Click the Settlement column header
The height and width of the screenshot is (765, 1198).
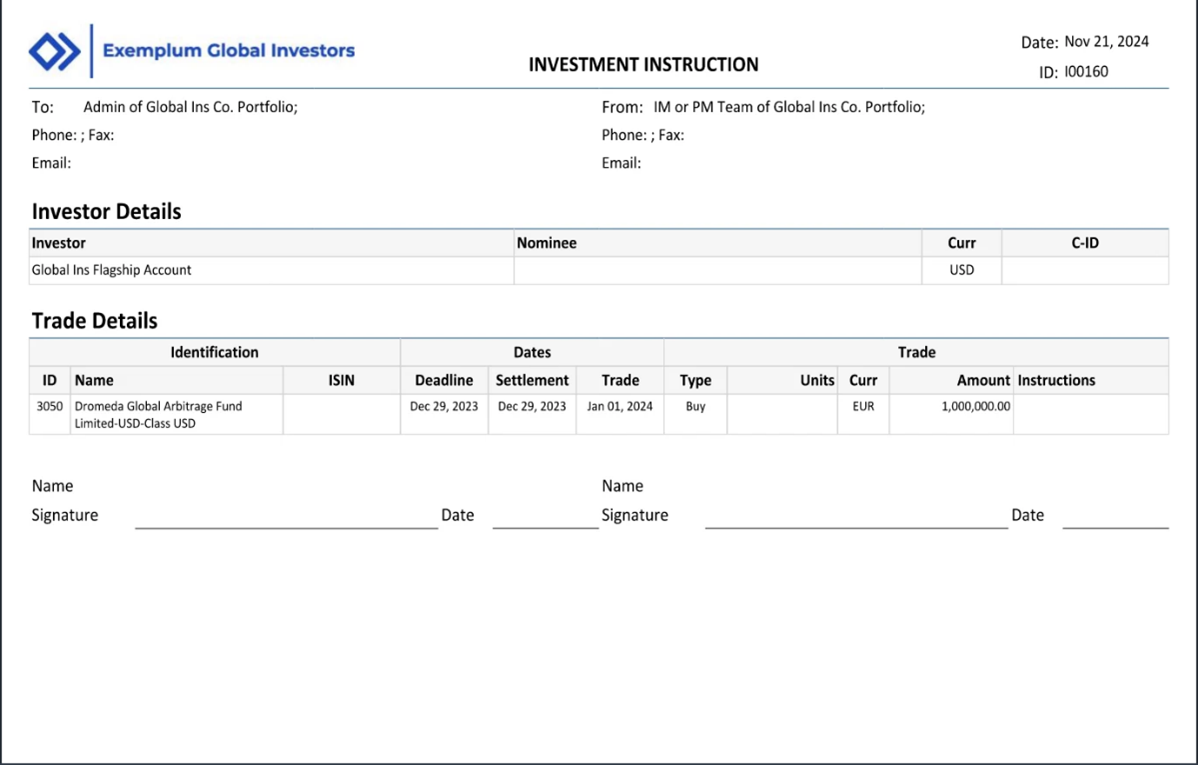coord(532,381)
